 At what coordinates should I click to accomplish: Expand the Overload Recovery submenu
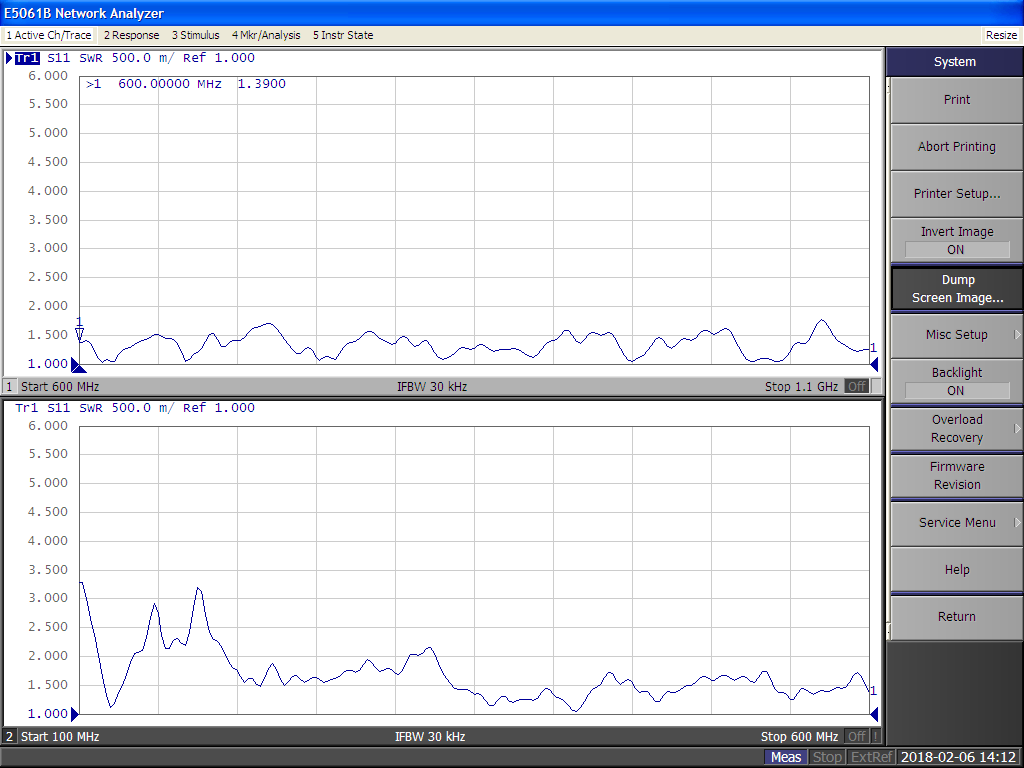(956, 429)
